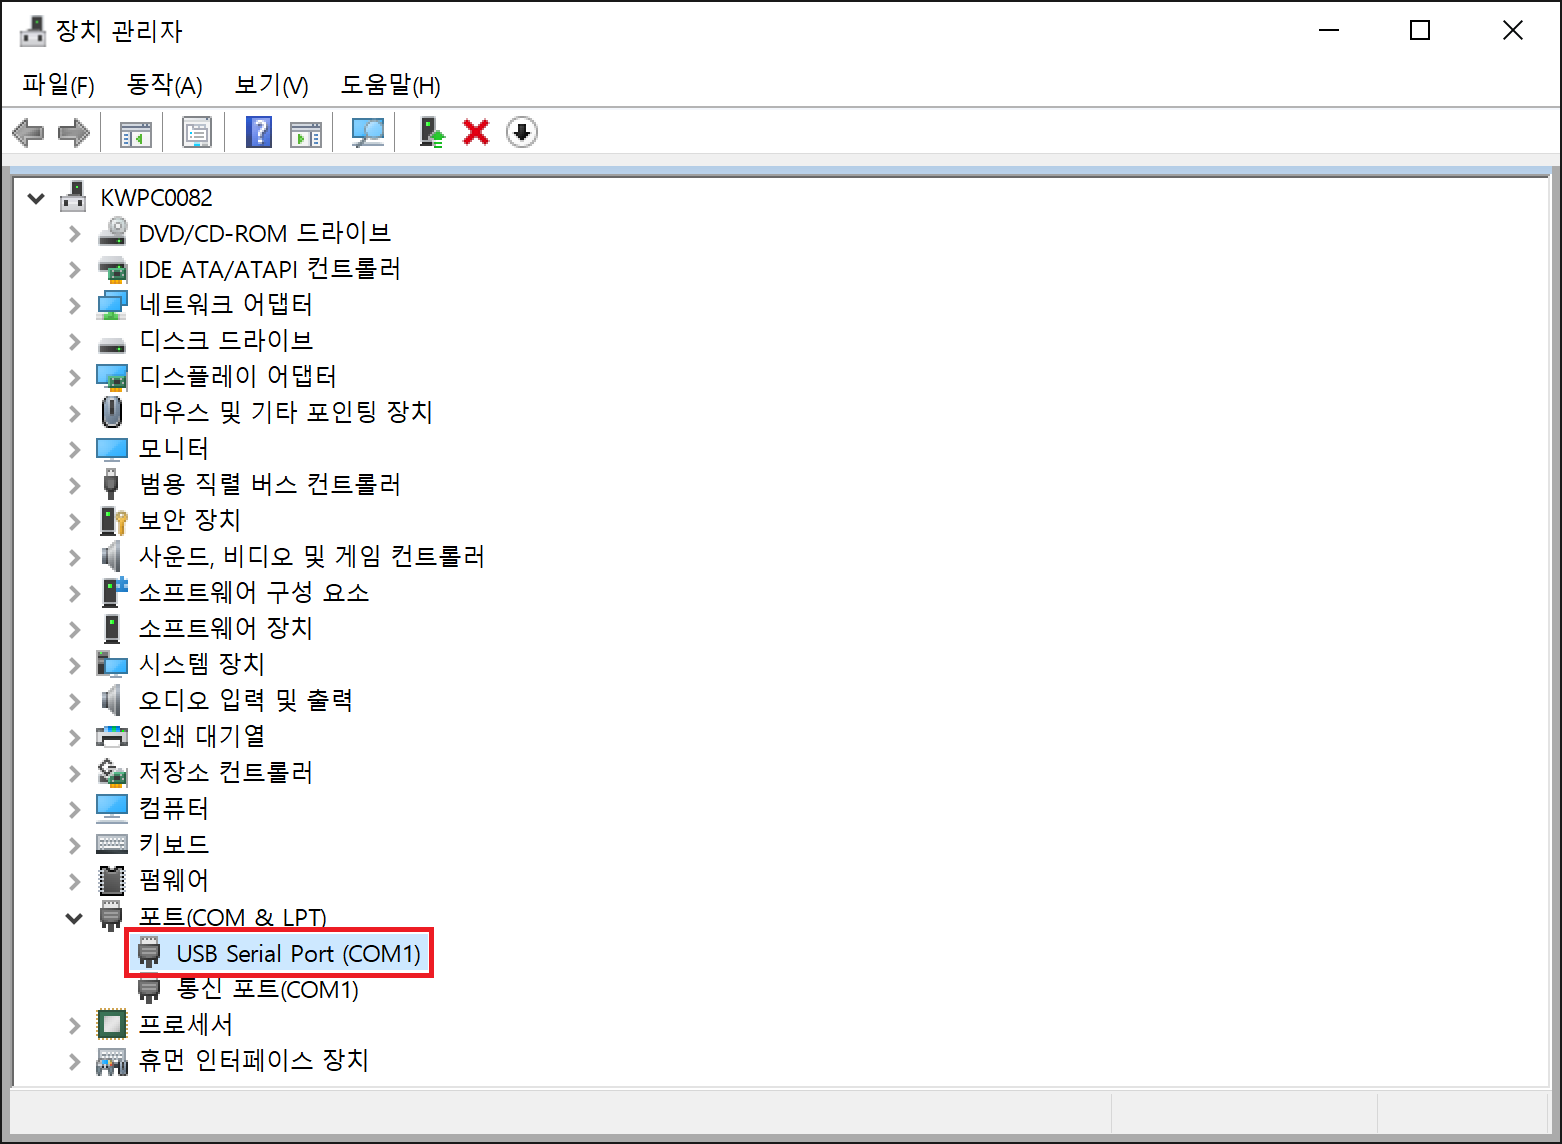Select USB Serial Port (COM1) text

pos(298,953)
